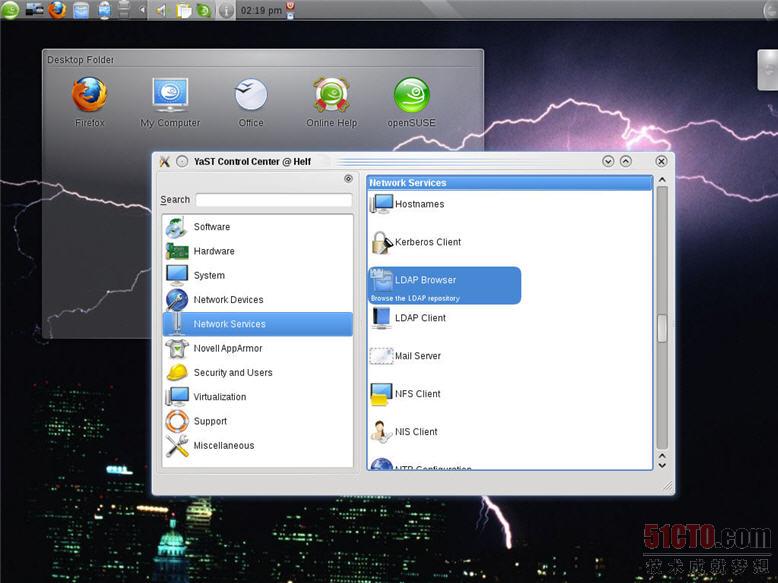The width and height of the screenshot is (778, 583).
Task: Open Online Help in the Desktop Folder
Action: coord(331,102)
